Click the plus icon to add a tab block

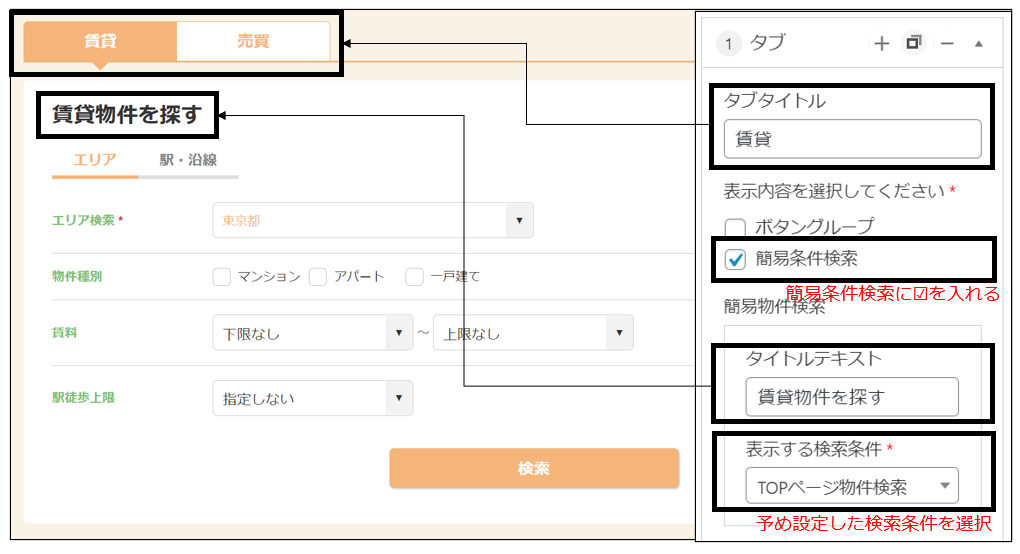pyautogui.click(x=881, y=44)
